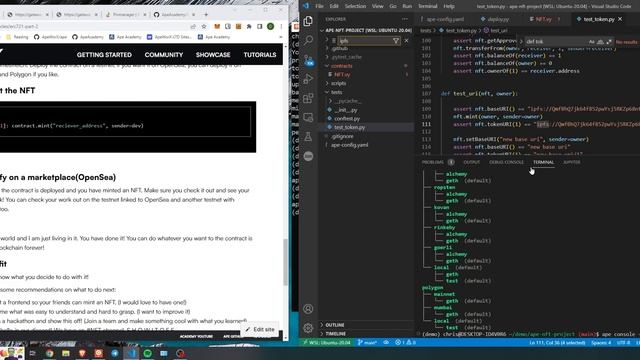Open the Search view in activity bar
The image size is (640, 360).
(x=308, y=40)
